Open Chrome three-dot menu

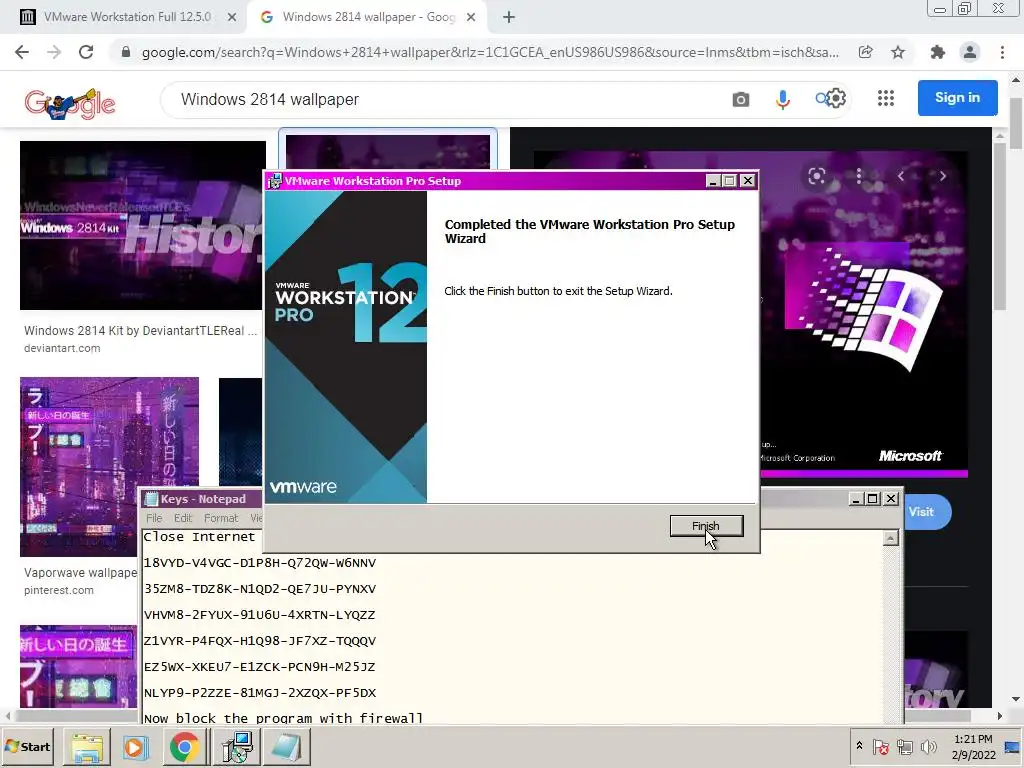tap(1002, 52)
